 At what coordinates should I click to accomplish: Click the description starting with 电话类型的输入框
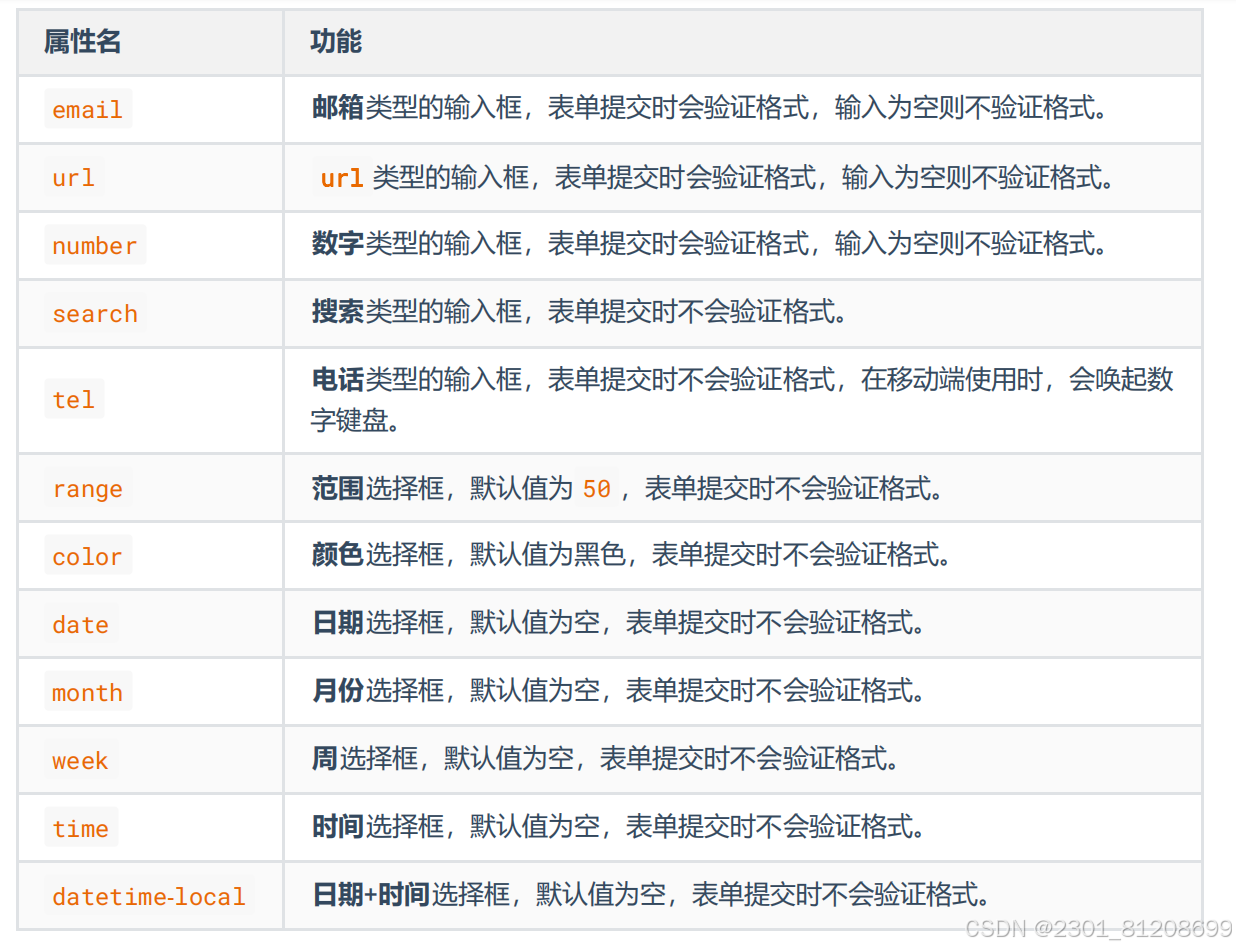click(x=742, y=400)
